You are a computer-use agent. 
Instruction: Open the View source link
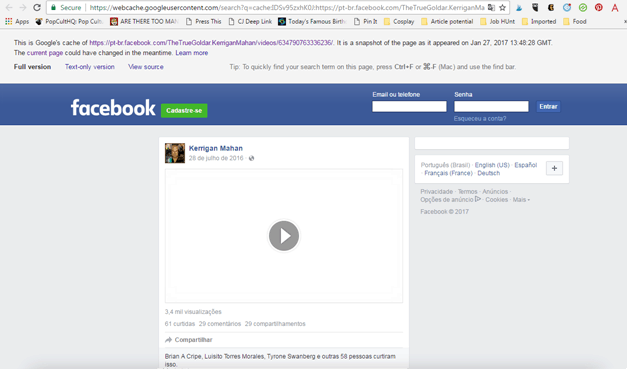tap(146, 67)
